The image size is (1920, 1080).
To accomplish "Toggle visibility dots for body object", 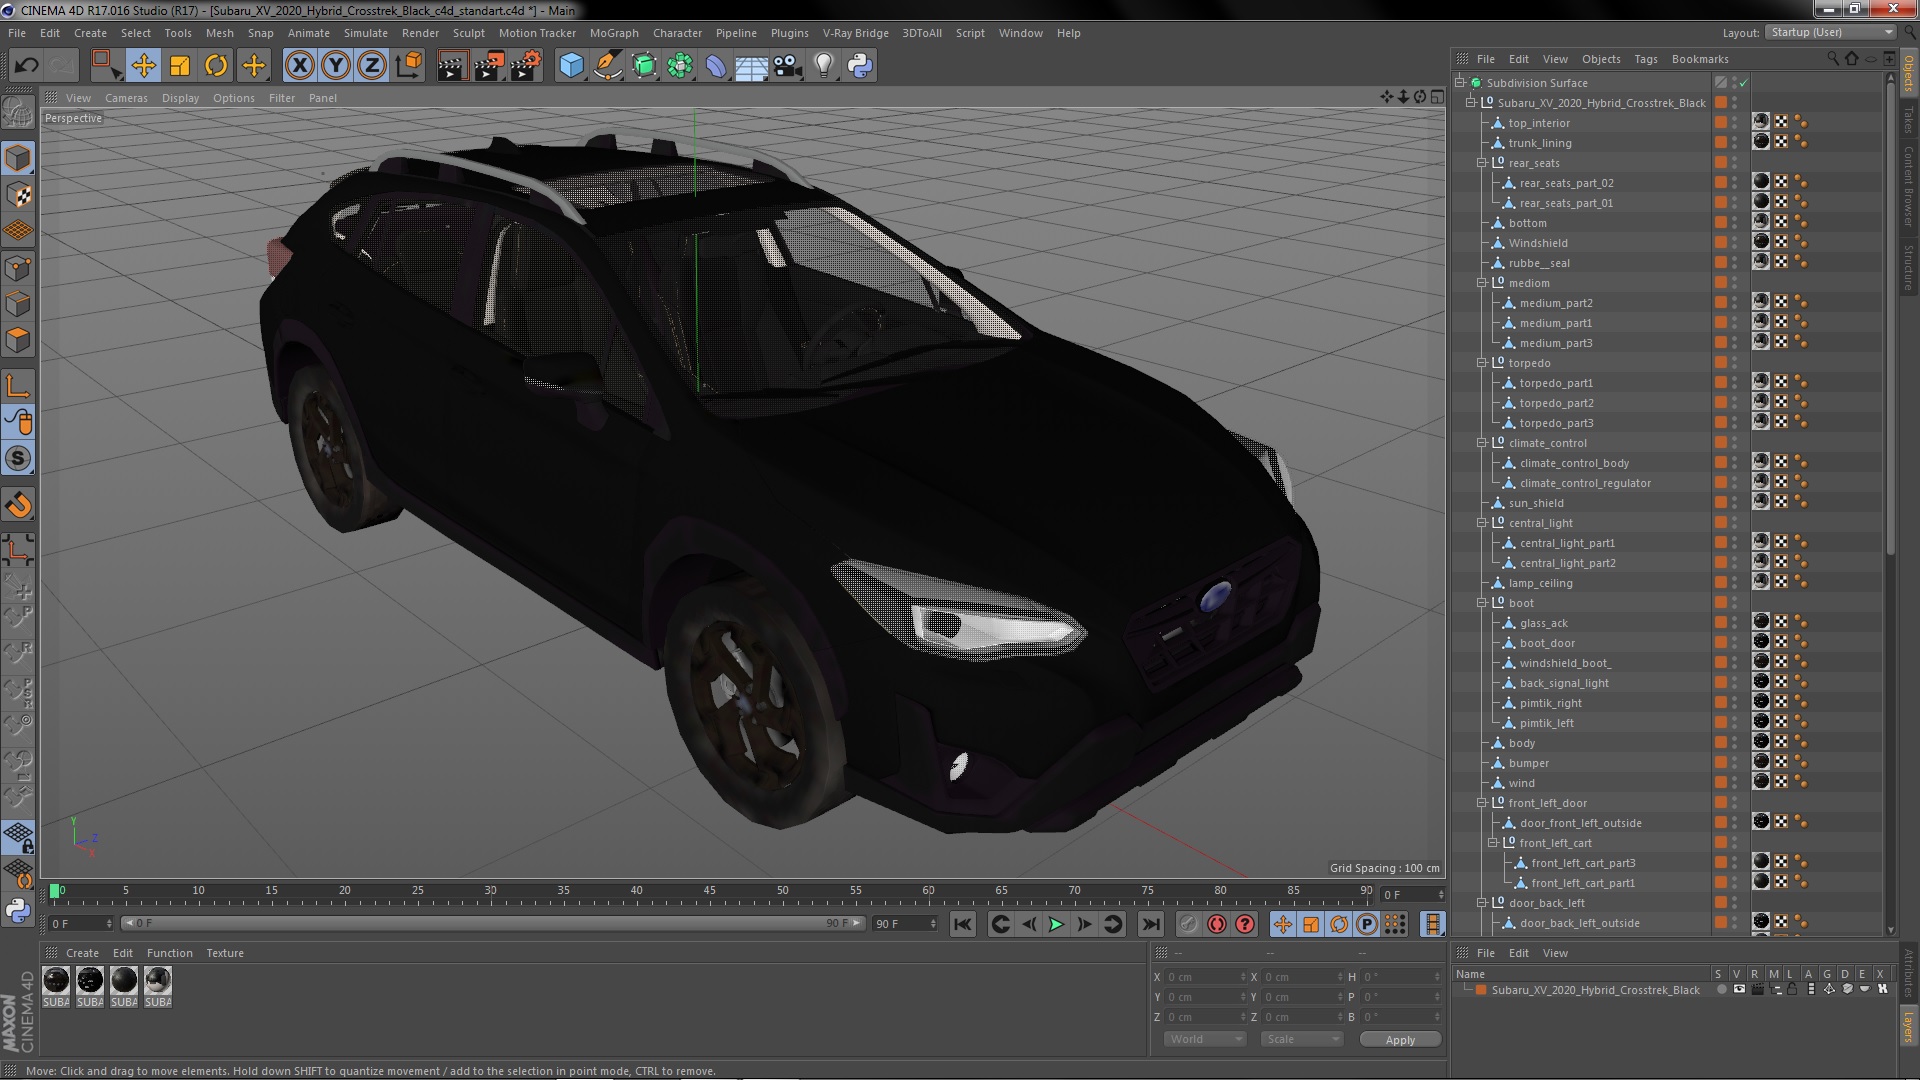I will 1735,743.
